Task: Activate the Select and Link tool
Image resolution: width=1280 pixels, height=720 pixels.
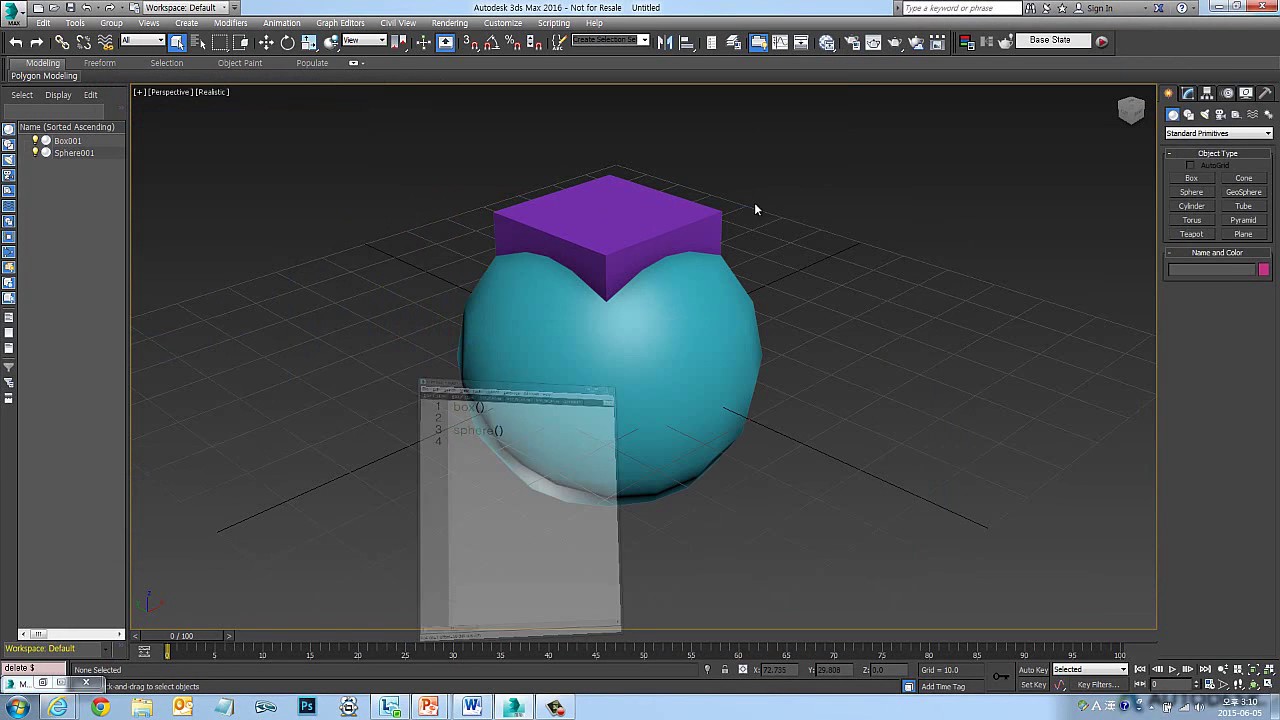Action: tap(62, 42)
